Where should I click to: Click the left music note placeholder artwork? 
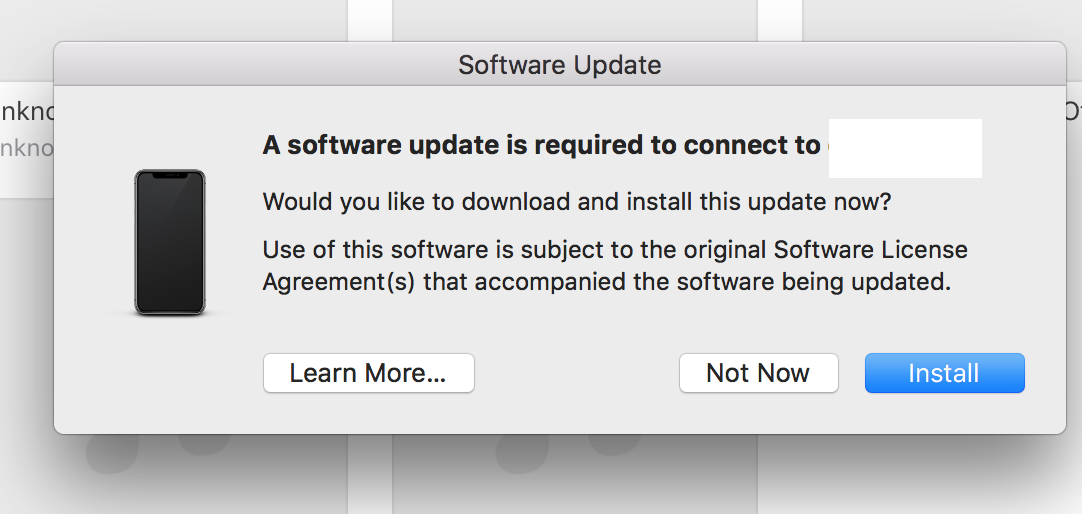(159, 453)
